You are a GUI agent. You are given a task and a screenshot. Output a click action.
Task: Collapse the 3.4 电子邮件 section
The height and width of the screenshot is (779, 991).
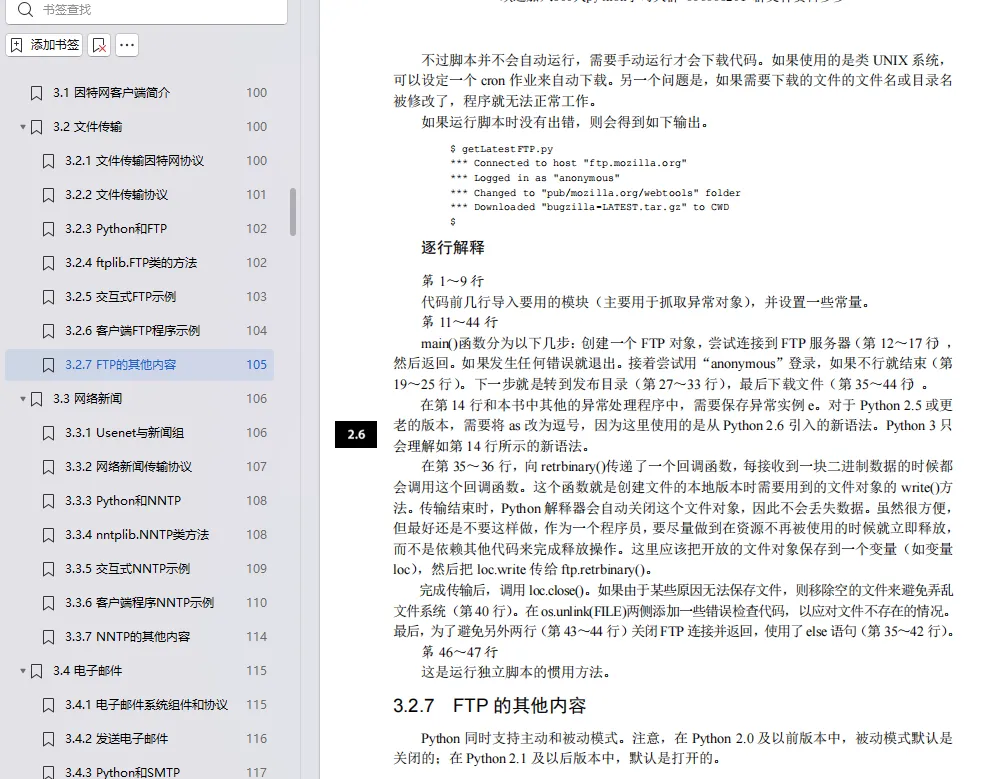(x=23, y=670)
